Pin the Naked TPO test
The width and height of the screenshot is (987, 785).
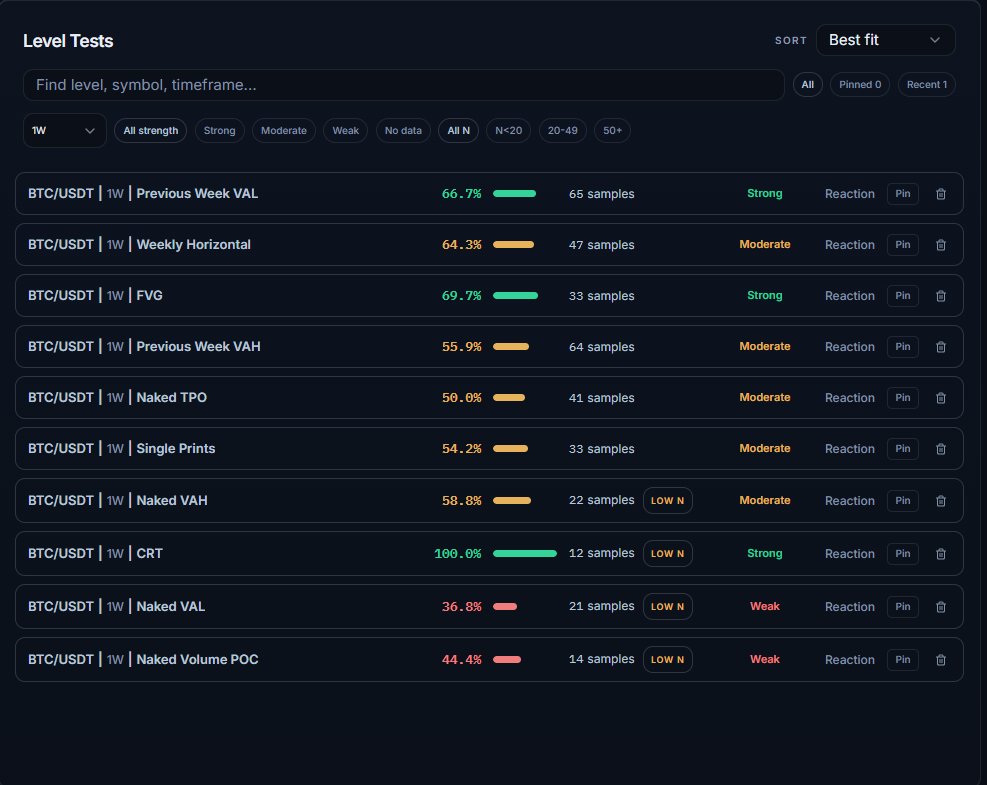[903, 398]
